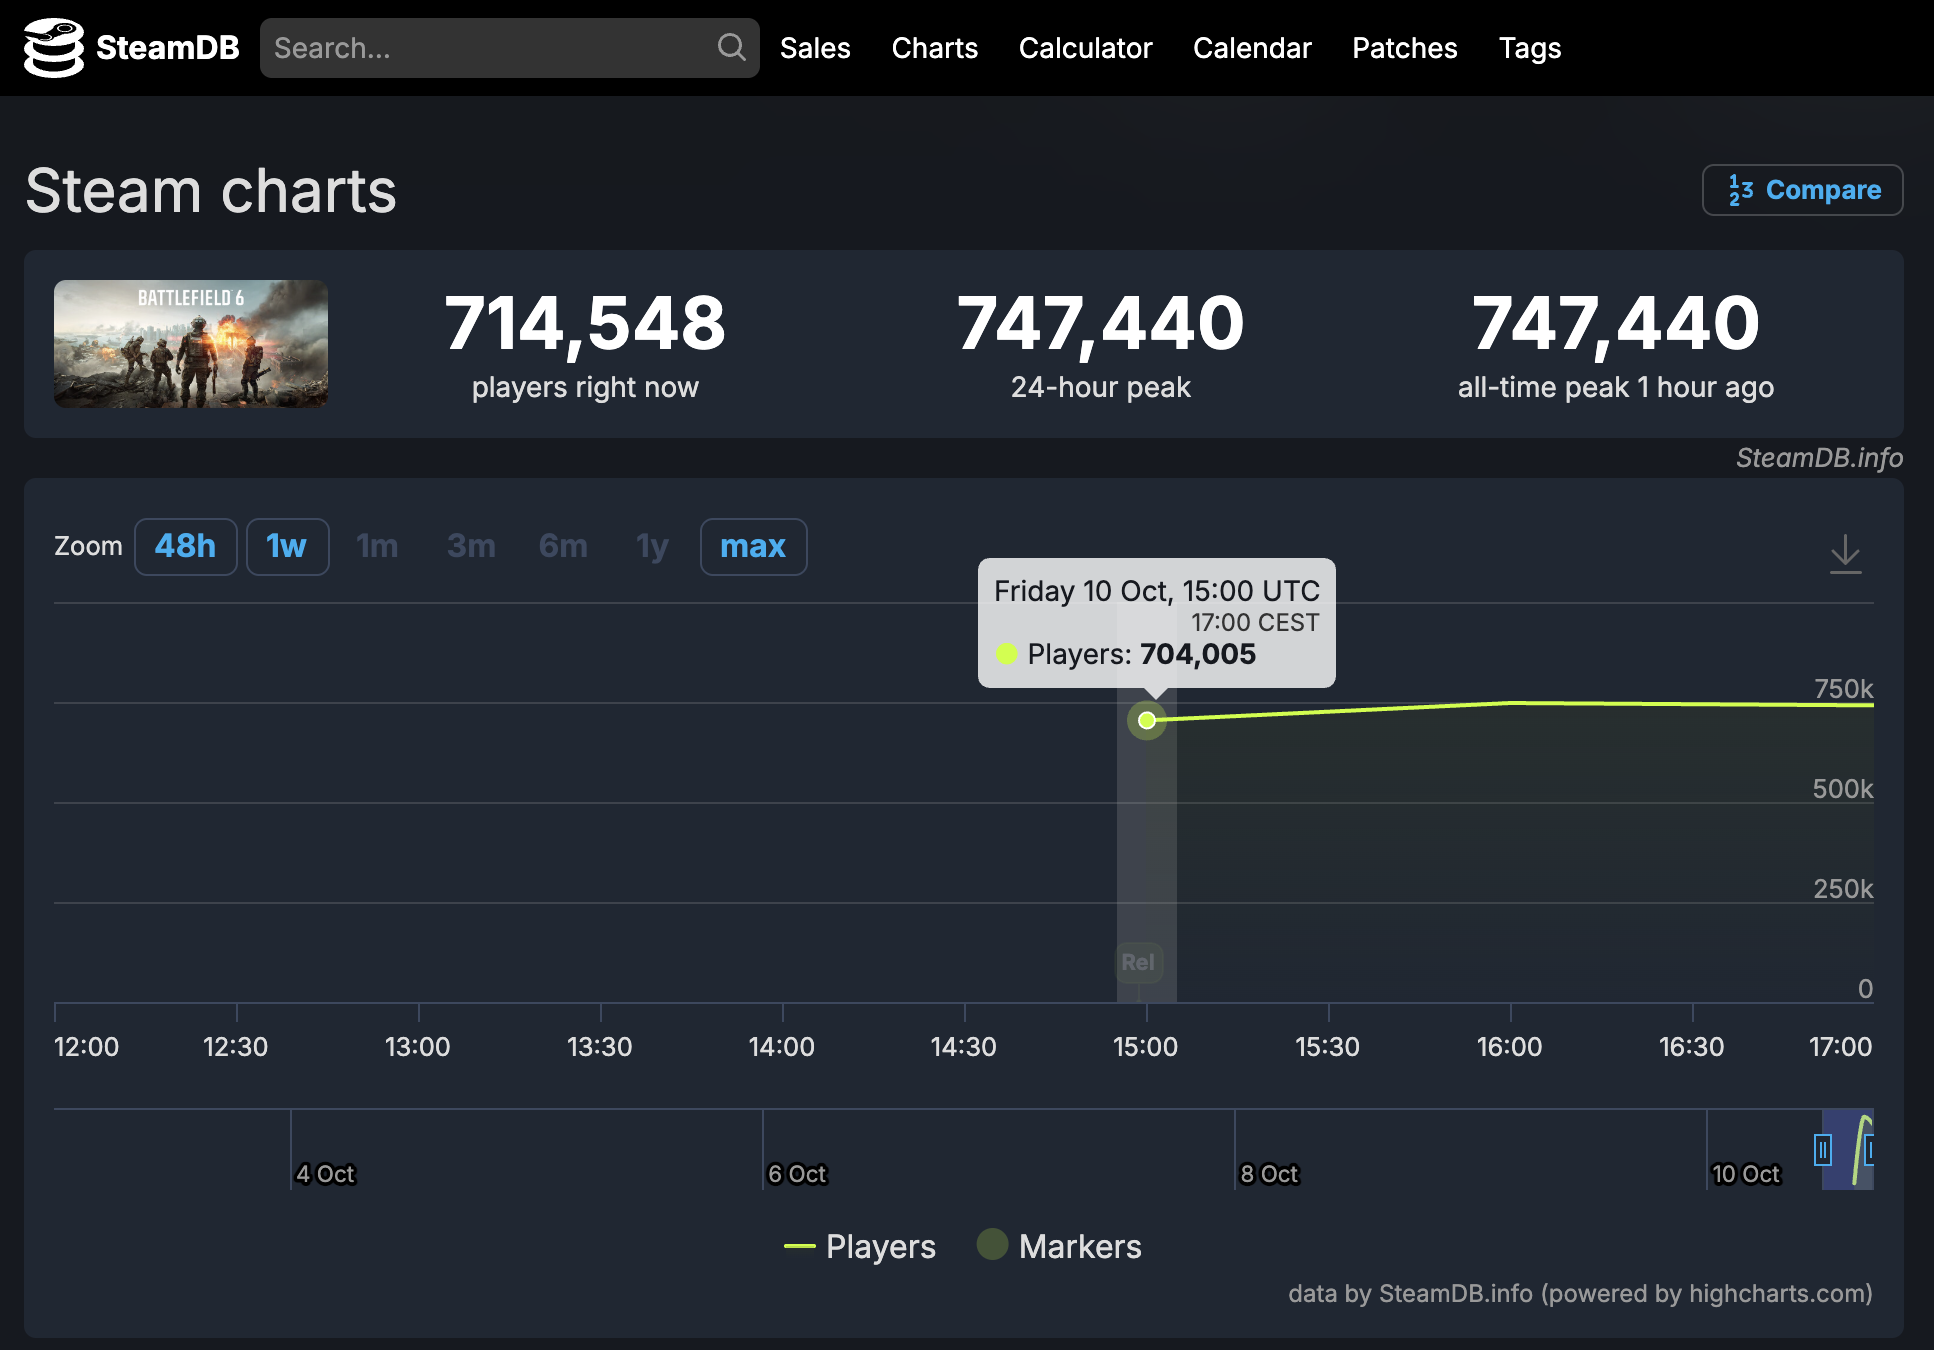
Task: Open the chart download menu icon
Action: coord(1845,553)
